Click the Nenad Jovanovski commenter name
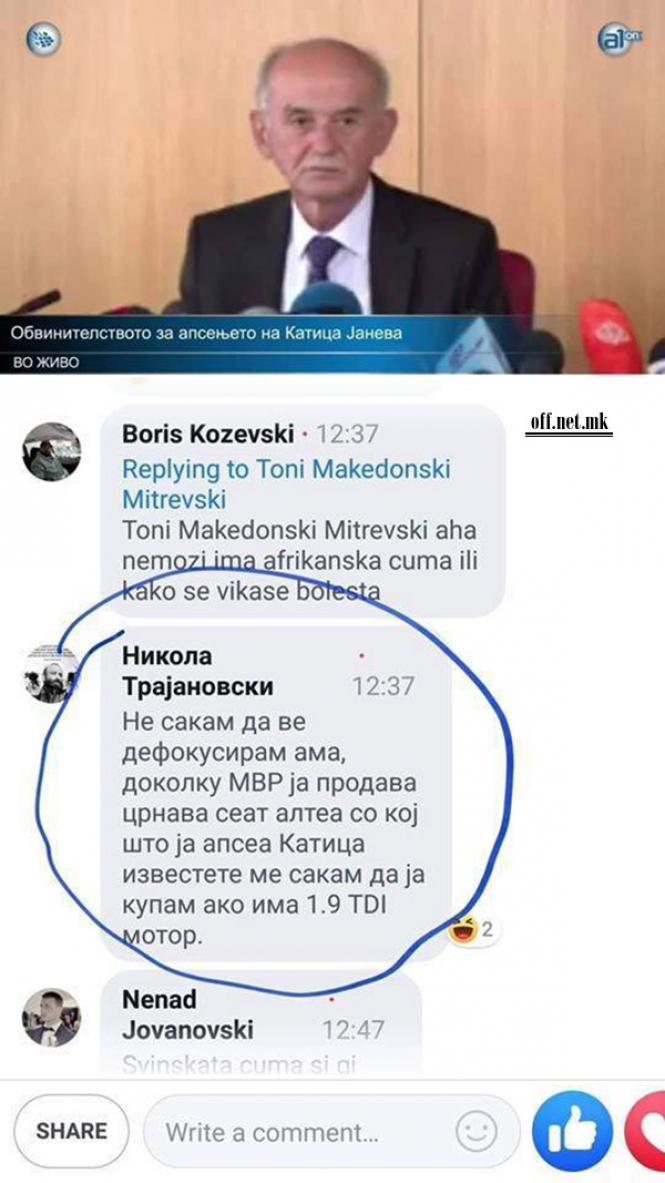This screenshot has height=1183, width=665. click(x=188, y=1015)
